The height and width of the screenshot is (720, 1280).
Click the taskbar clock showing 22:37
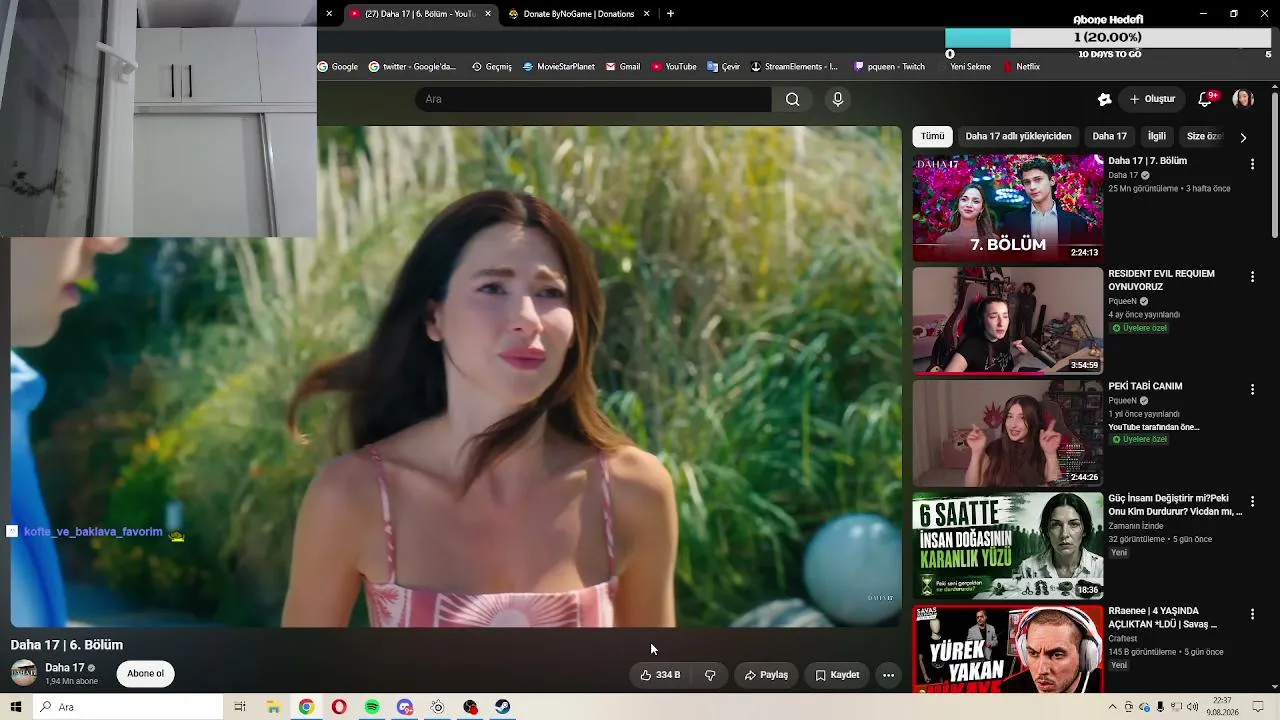(x=1222, y=707)
